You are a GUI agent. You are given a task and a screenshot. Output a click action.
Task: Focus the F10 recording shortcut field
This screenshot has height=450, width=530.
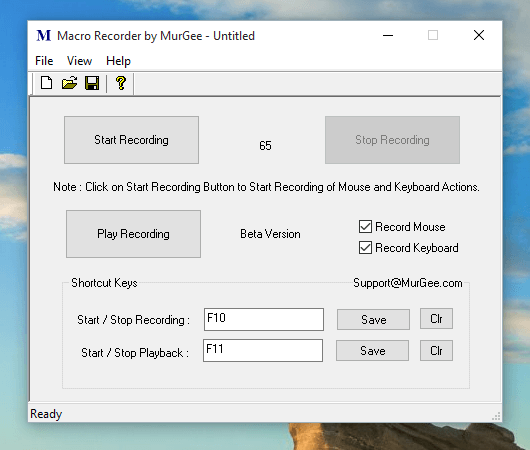264,319
